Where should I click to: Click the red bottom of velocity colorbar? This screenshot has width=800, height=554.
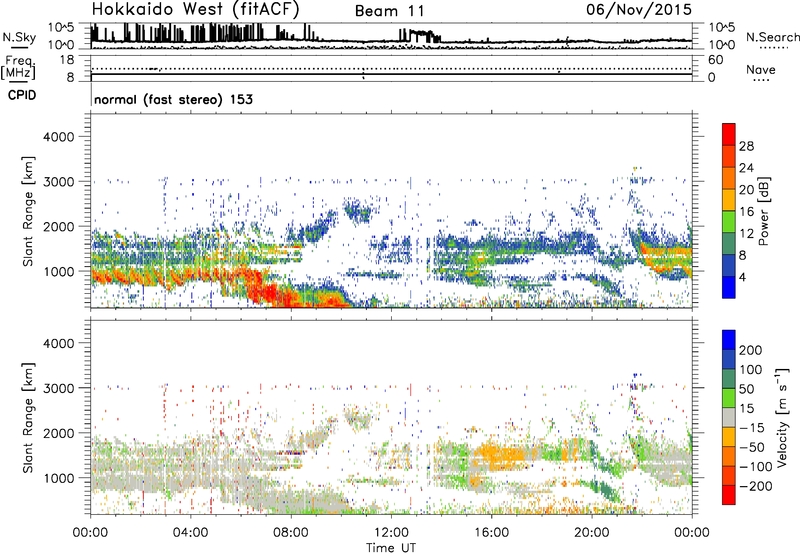click(x=729, y=495)
